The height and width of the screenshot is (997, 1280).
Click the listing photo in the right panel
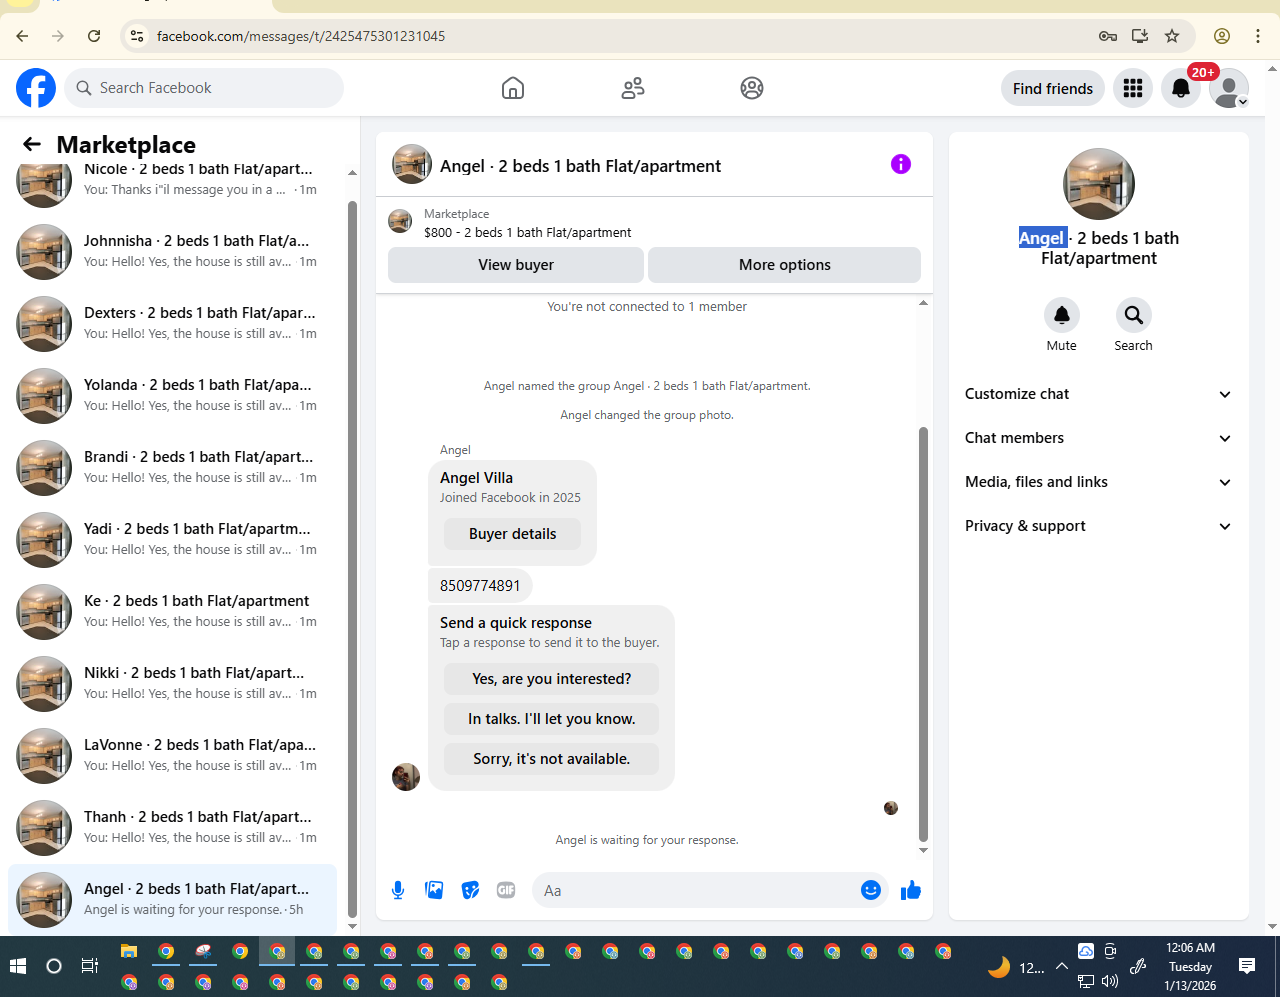1099,184
